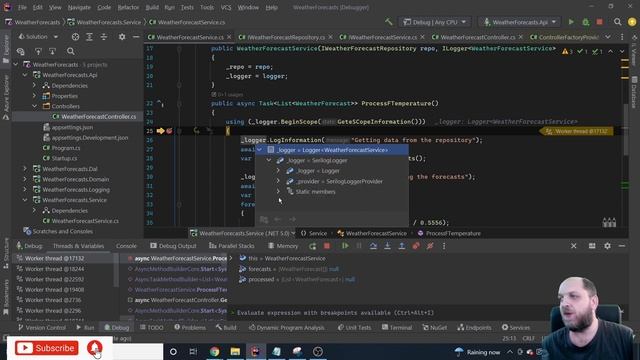The width and height of the screenshot is (640, 360).
Task: Open appsettings.json in Solution tree
Action: 72,127
